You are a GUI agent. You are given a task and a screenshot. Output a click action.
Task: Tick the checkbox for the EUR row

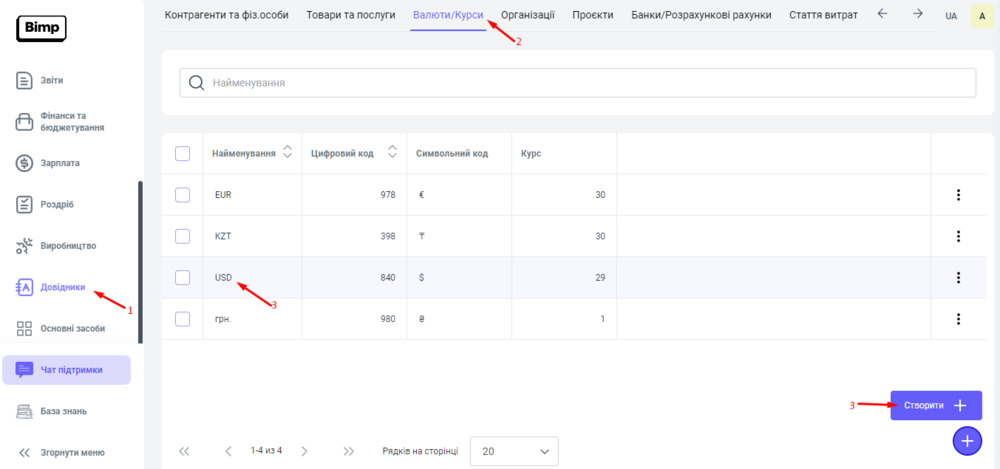(182, 195)
